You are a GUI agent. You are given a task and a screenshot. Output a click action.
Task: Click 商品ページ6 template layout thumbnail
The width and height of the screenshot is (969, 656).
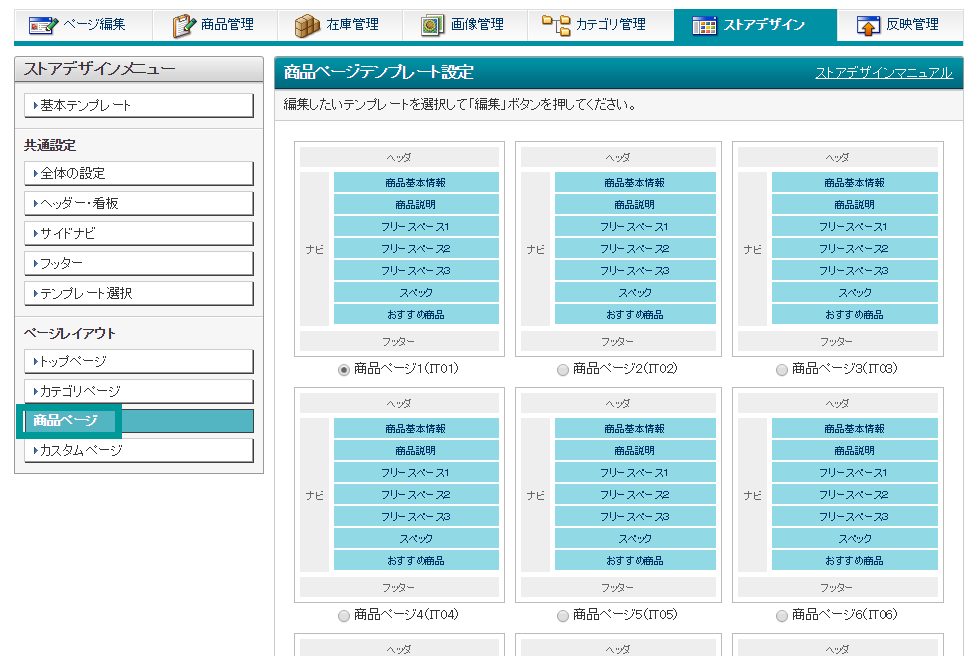tap(837, 495)
